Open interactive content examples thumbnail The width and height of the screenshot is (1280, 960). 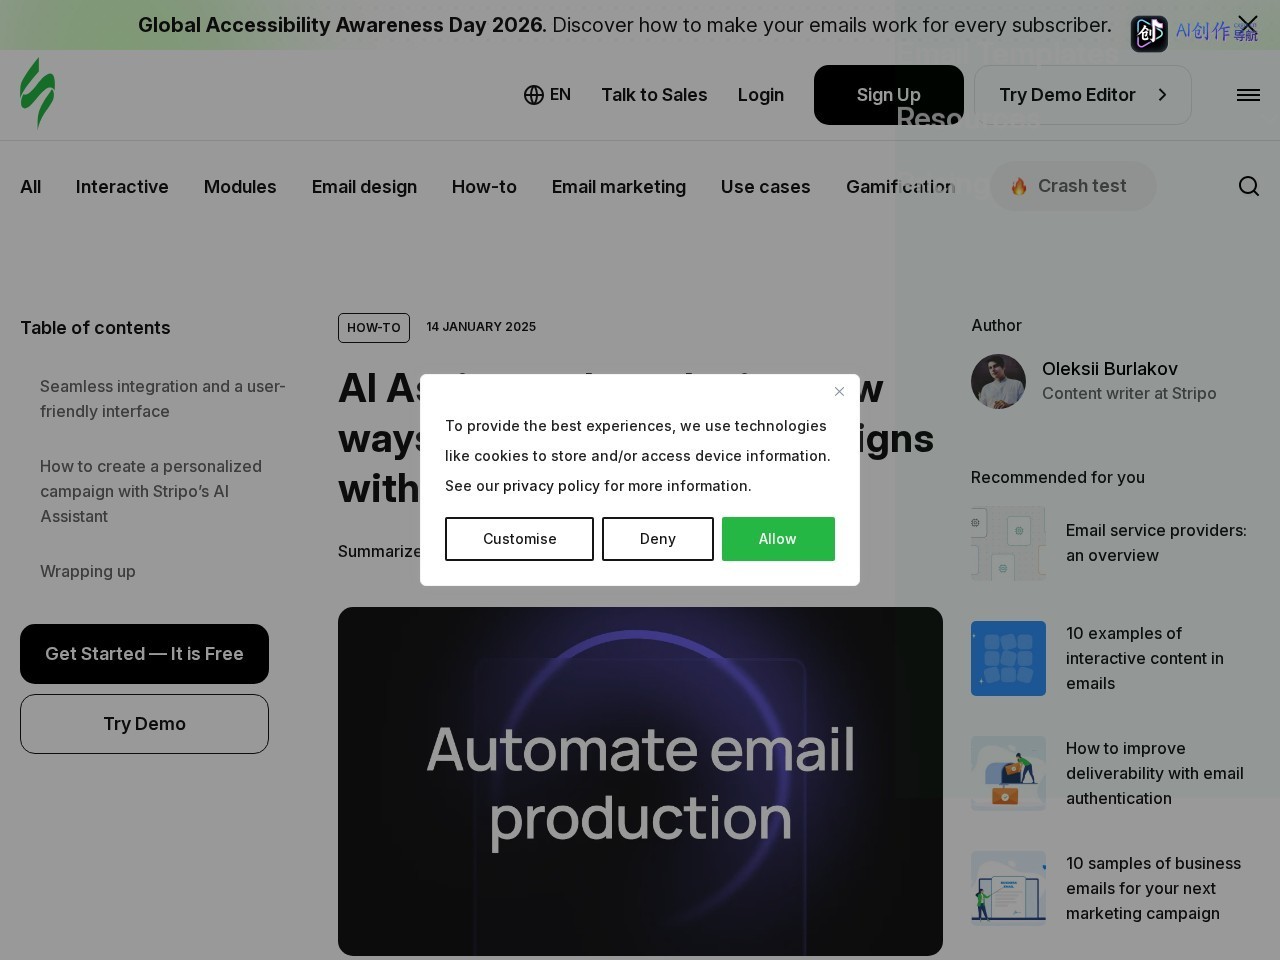tap(1008, 658)
